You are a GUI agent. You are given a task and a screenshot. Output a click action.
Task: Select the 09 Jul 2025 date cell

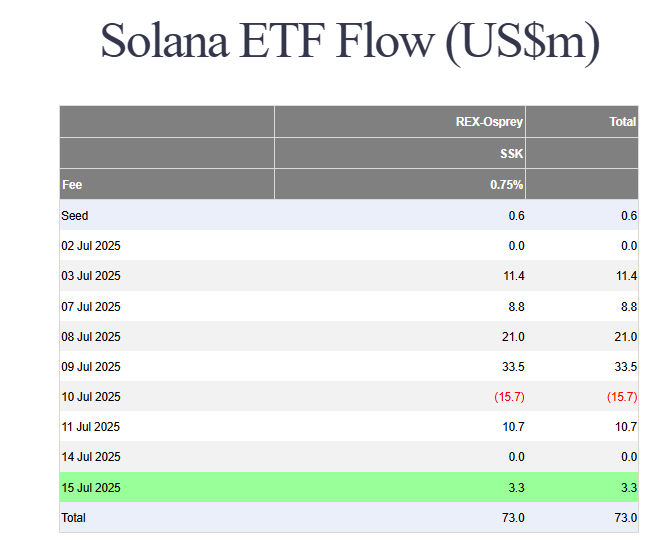(x=91, y=367)
